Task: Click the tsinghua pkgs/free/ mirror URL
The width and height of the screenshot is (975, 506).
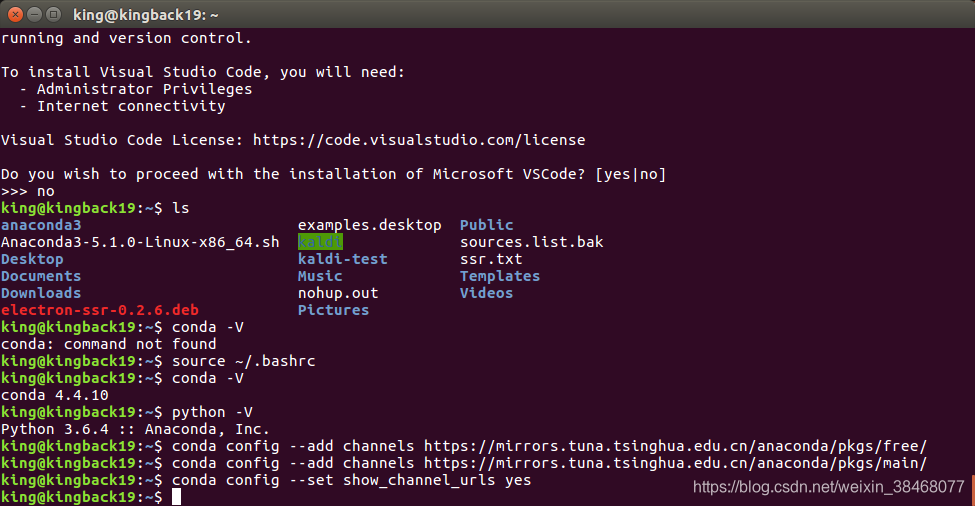Action: (675, 446)
